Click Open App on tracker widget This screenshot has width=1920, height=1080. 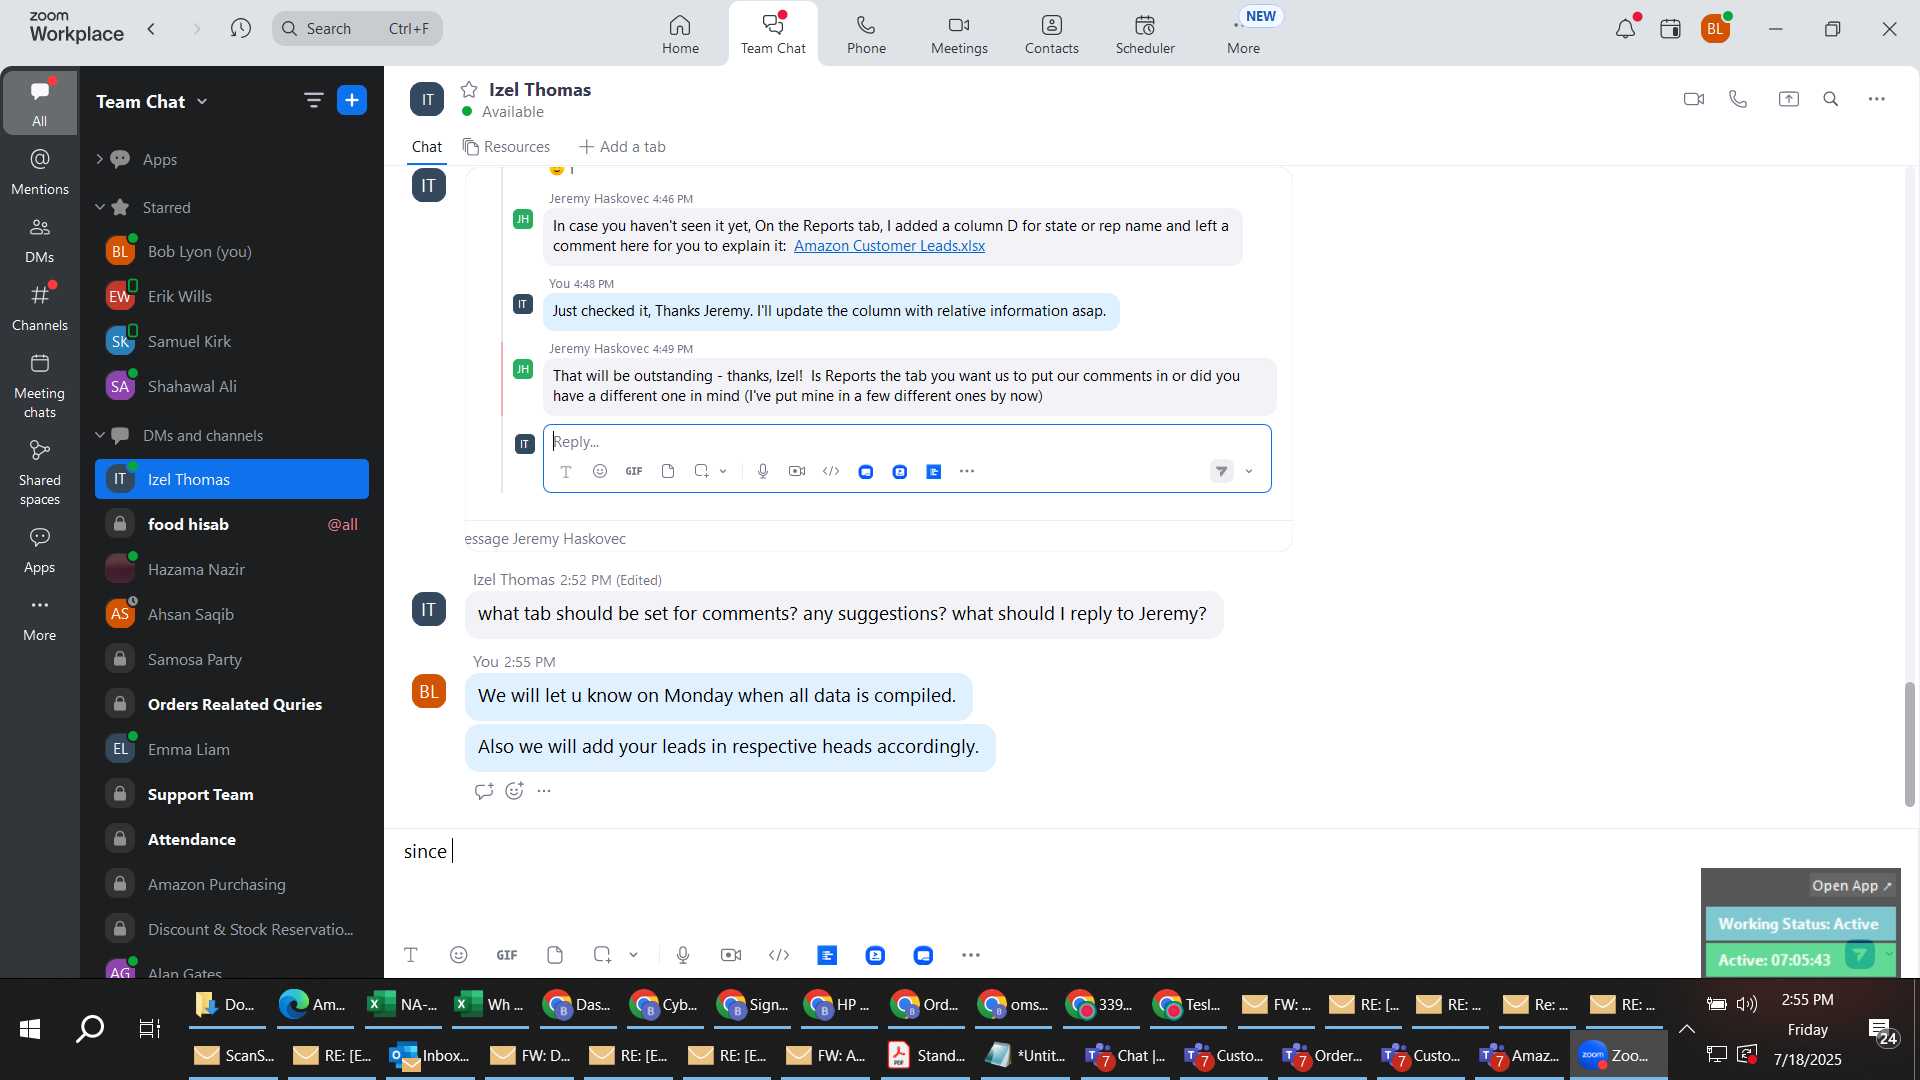1851,886
